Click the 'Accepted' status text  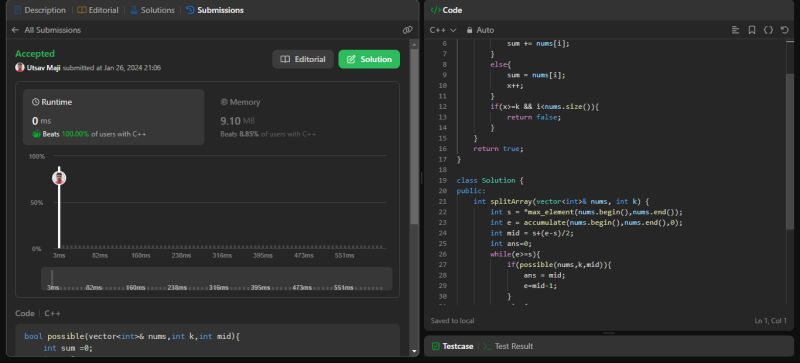35,54
